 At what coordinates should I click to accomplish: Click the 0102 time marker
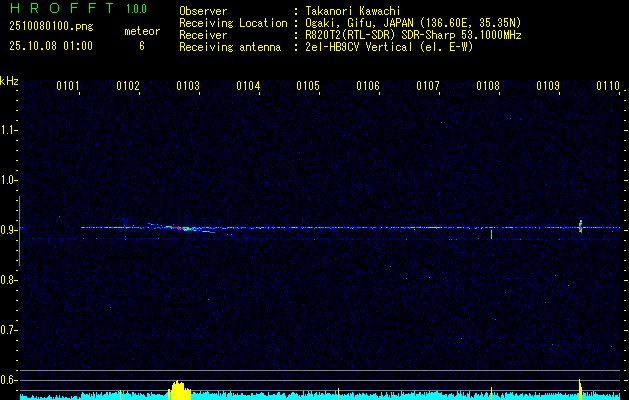pos(128,86)
